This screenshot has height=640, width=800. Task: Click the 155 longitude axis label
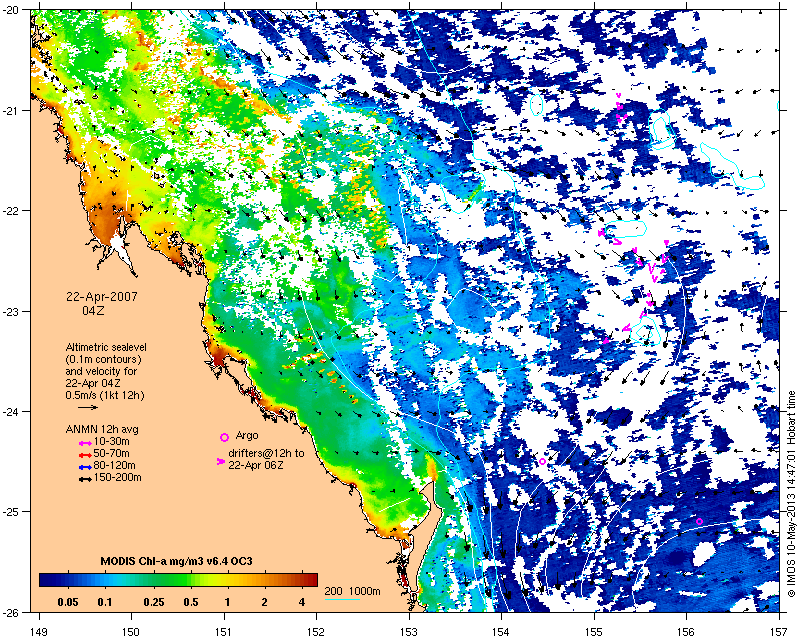click(x=594, y=632)
